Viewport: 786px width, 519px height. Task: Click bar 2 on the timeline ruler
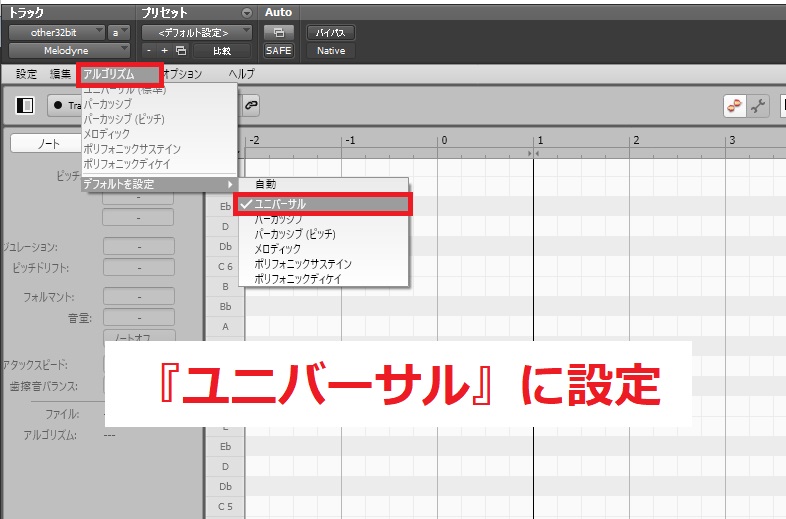click(635, 141)
